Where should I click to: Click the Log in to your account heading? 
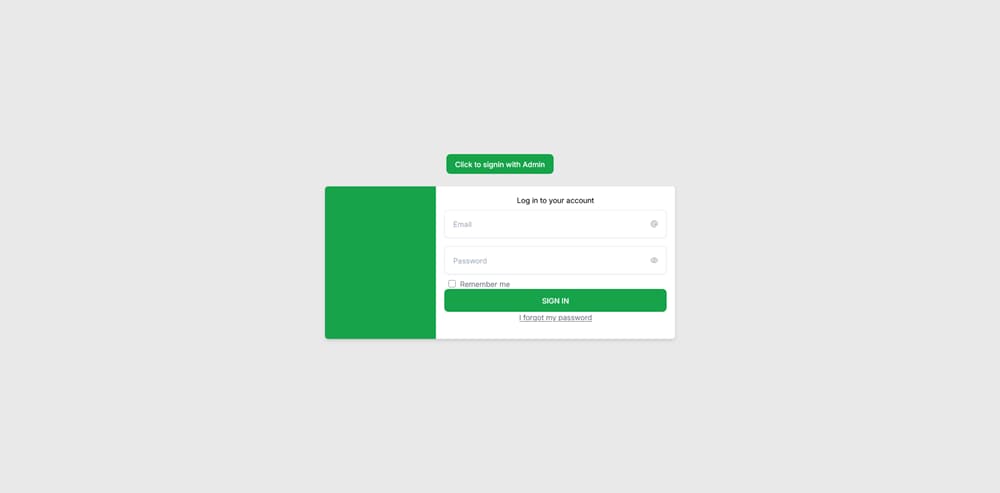555,200
